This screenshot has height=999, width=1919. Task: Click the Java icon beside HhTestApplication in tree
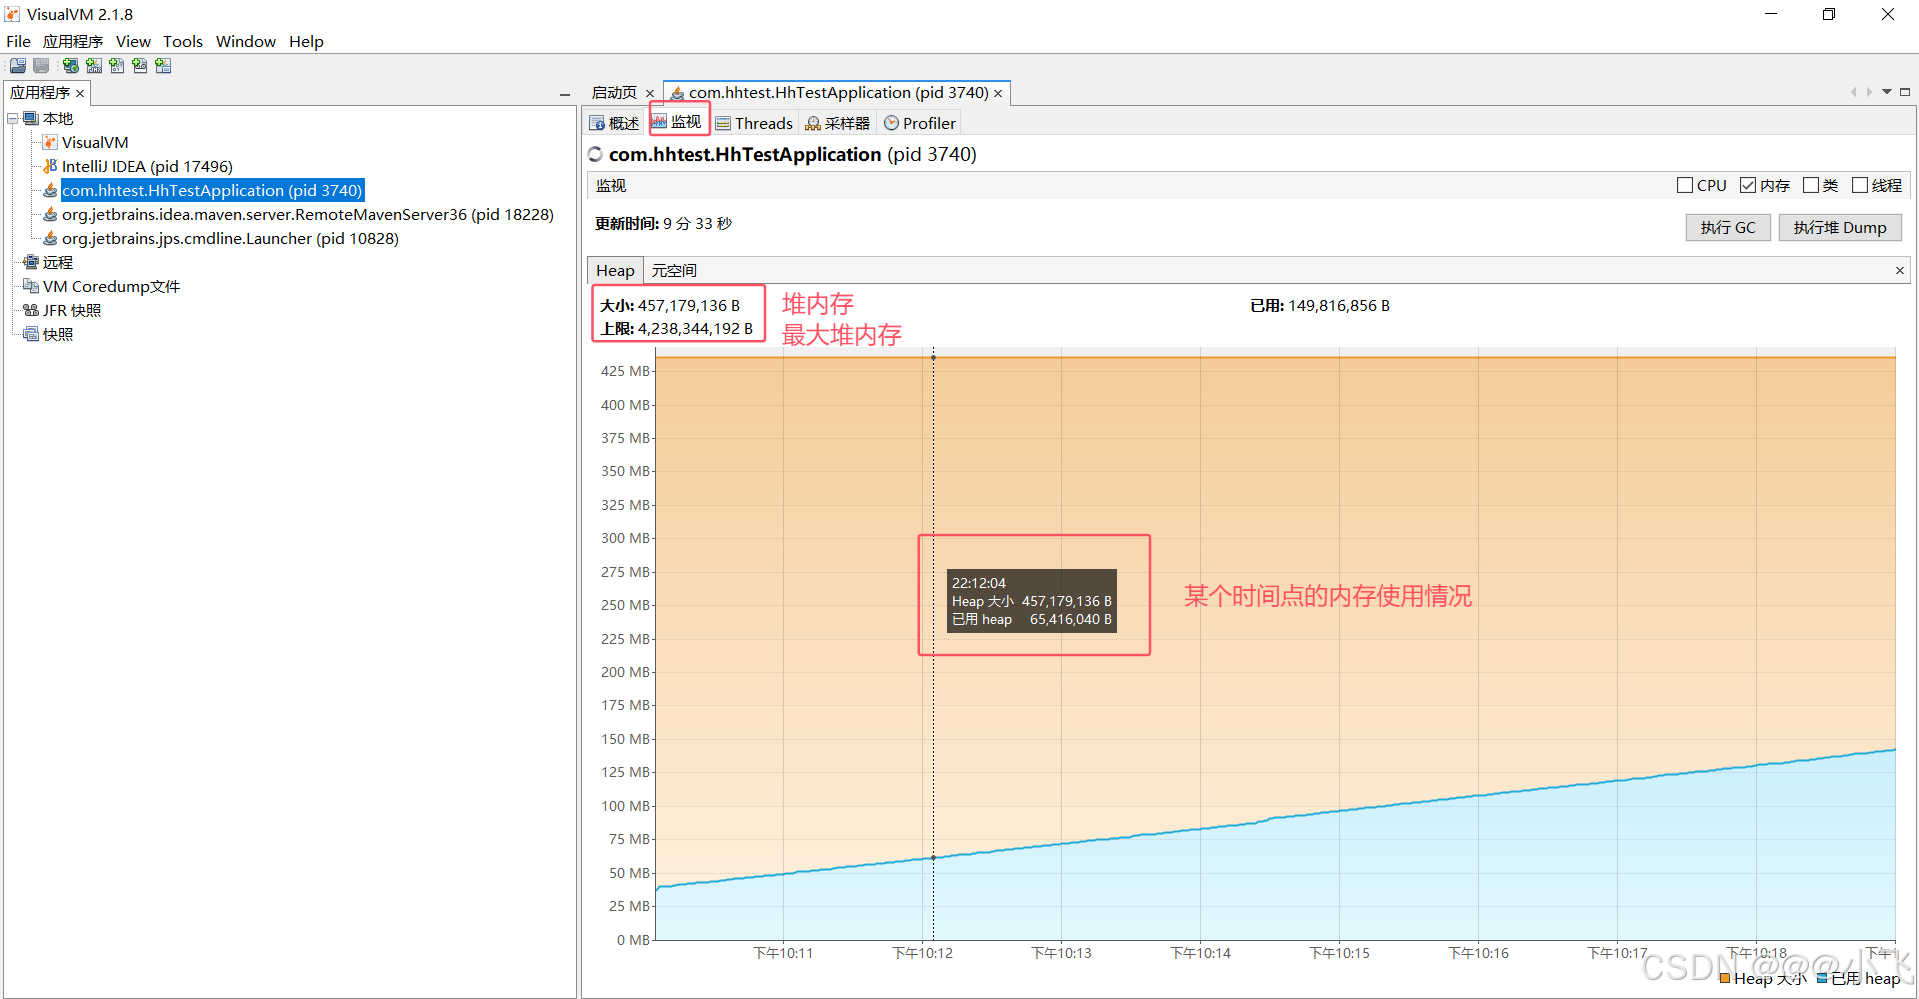point(50,191)
